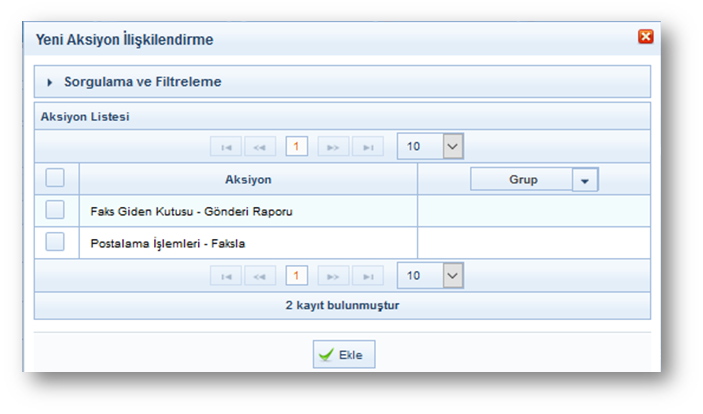Viewport: 703px width, 414px height.
Task: Go to last page in top paginator
Action: [368, 147]
